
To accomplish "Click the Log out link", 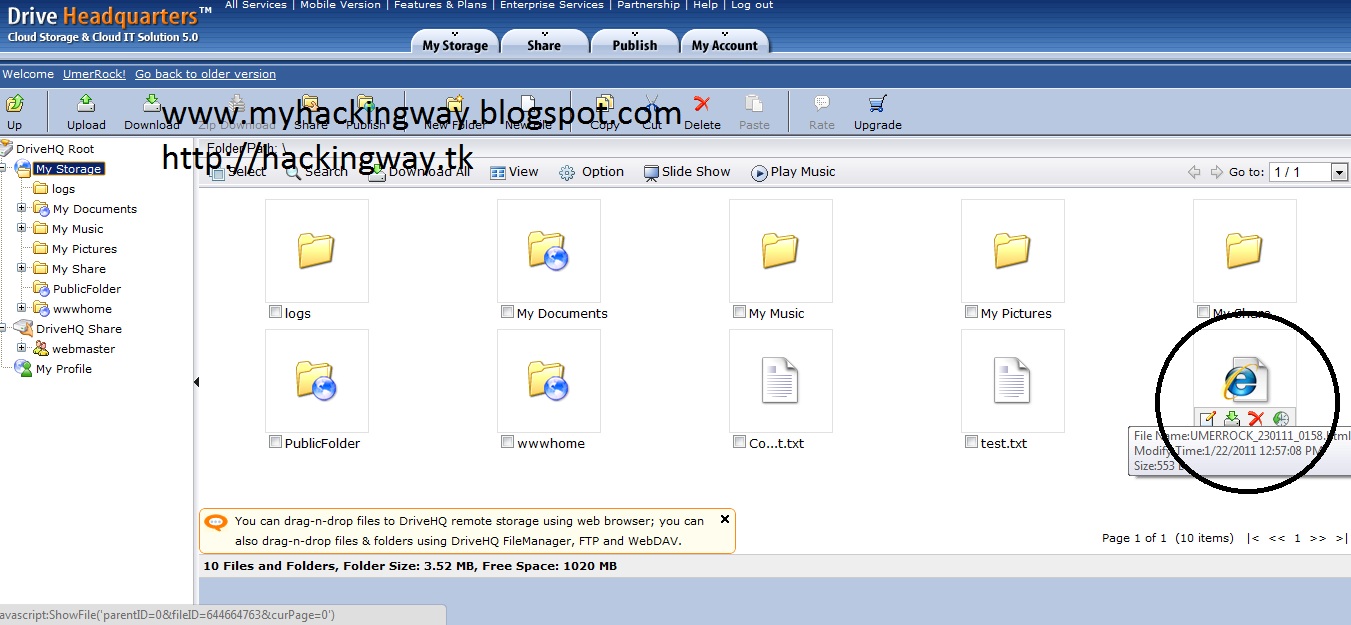I will [752, 5].
